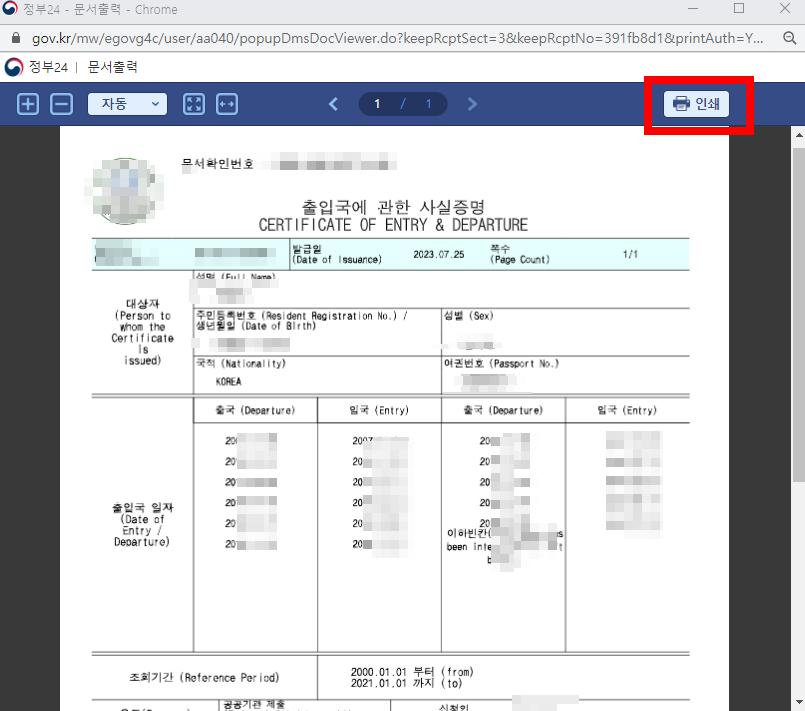Click the nationality value KOREA
This screenshot has height=711, width=805.
click(228, 381)
